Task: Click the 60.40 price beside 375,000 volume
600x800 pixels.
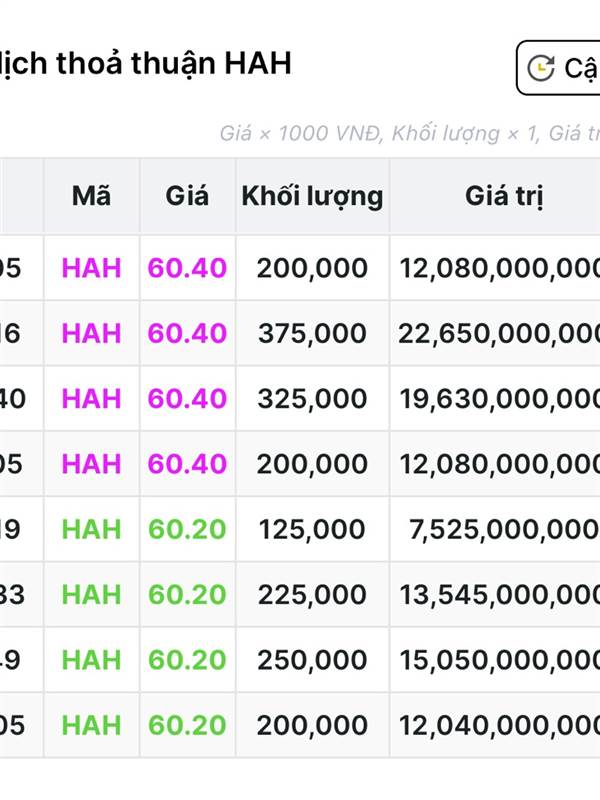Action: point(187,333)
